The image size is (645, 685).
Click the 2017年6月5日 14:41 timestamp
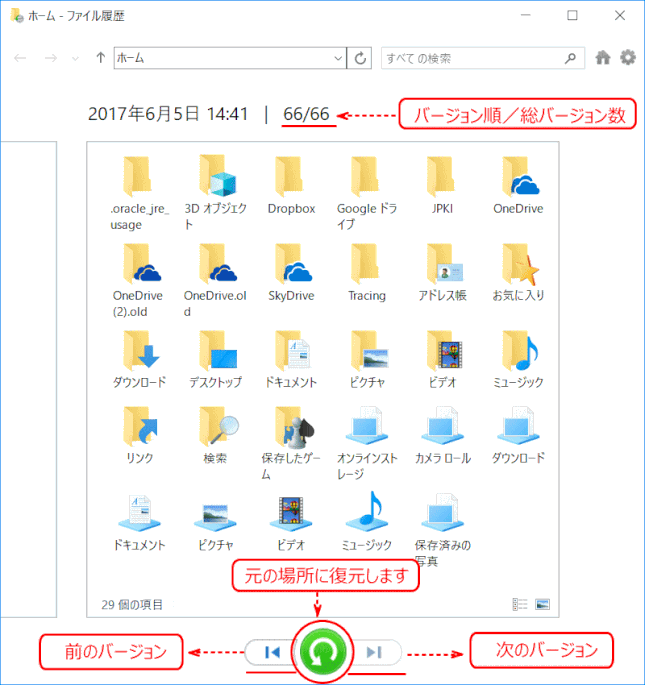[168, 114]
